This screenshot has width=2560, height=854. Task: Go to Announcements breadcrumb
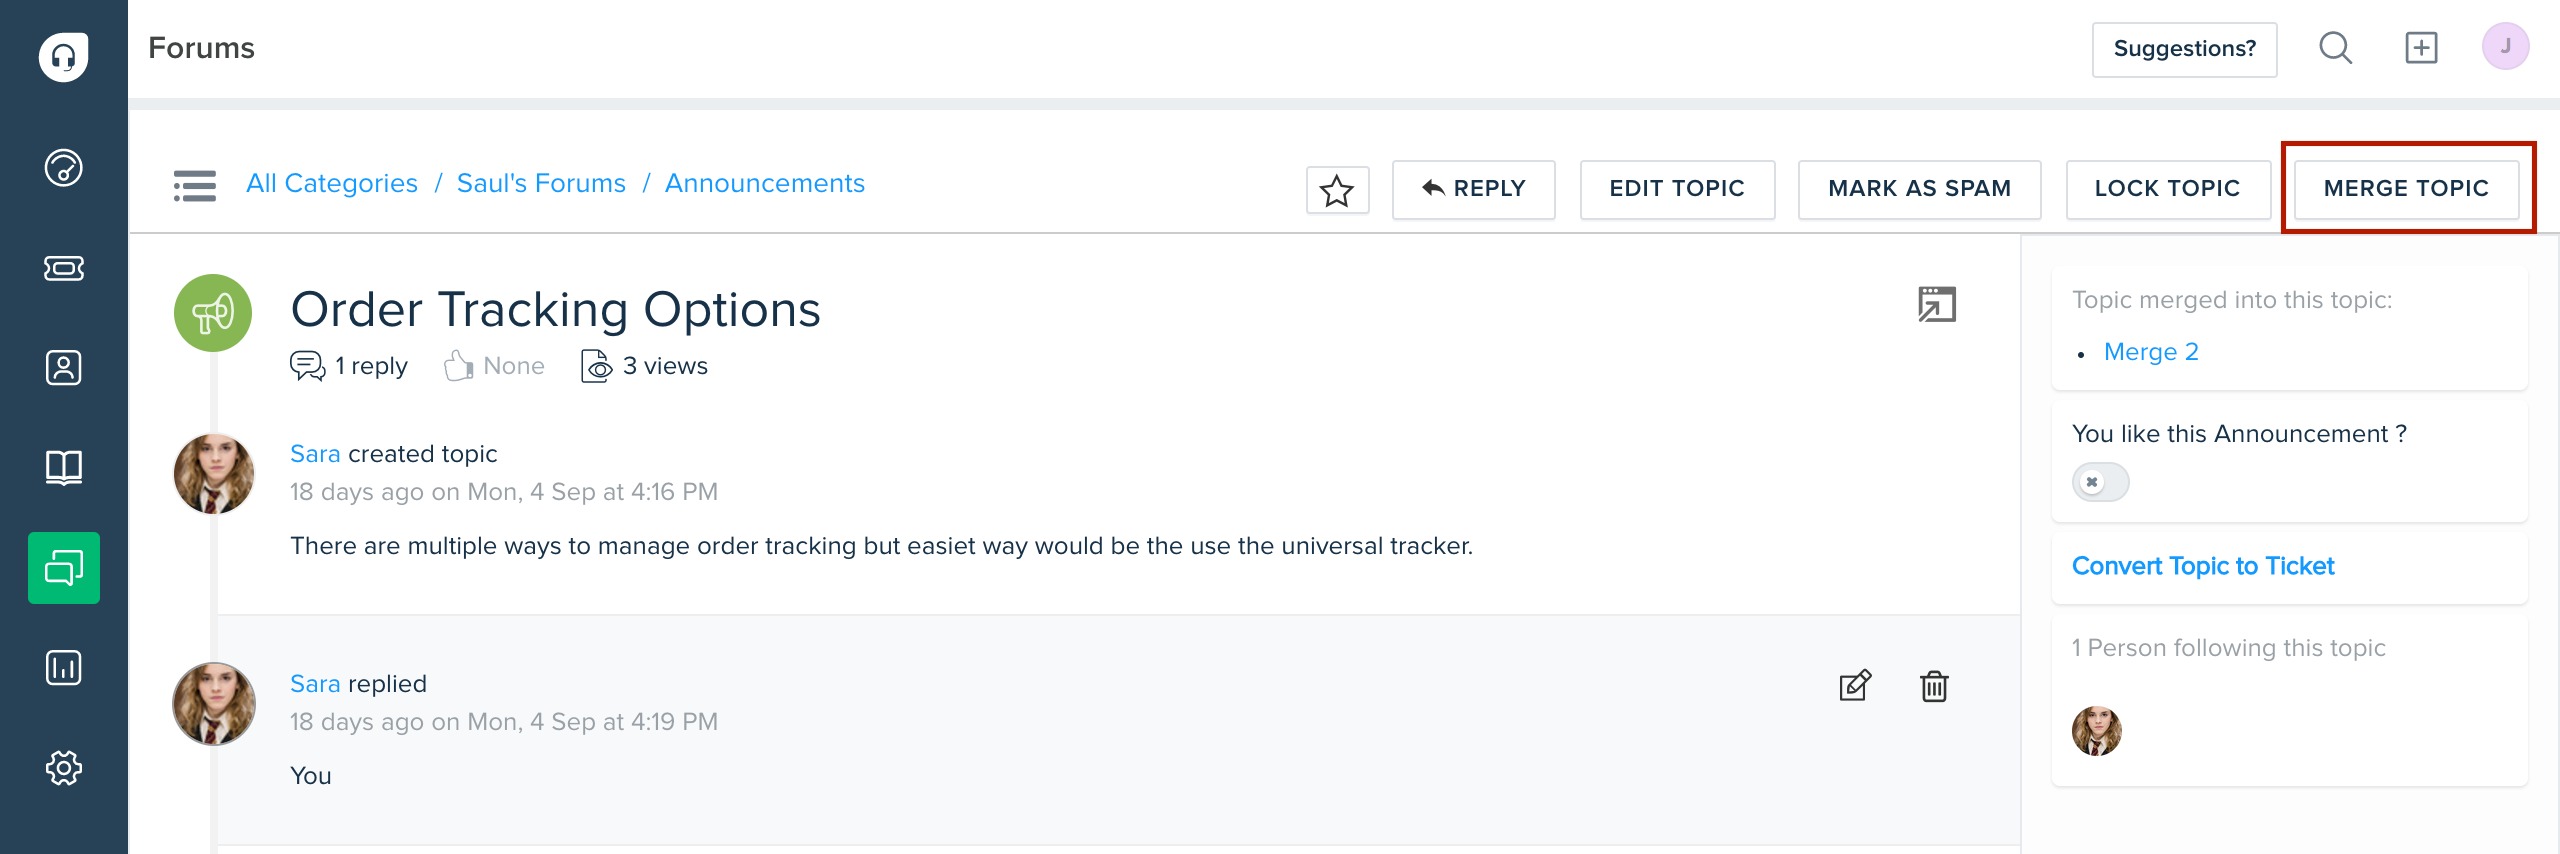(765, 183)
